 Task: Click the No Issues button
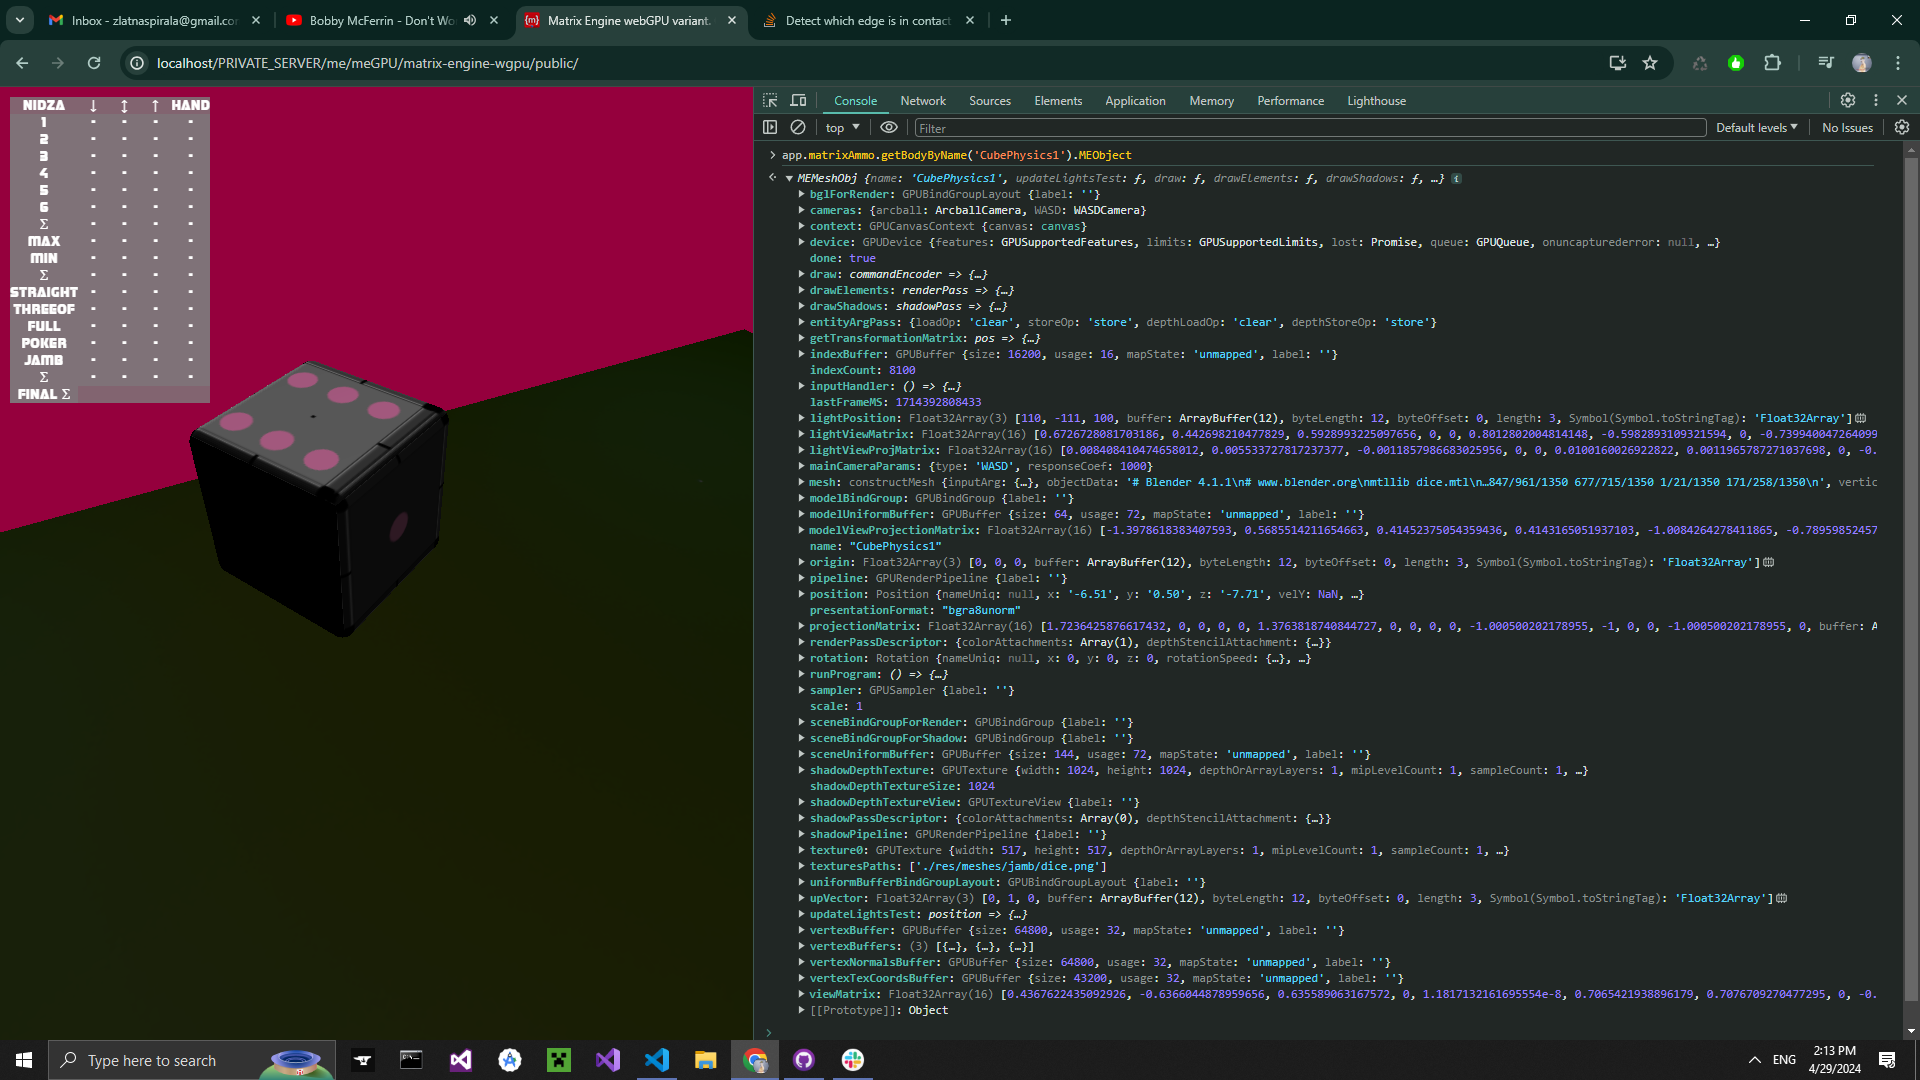1847,128
